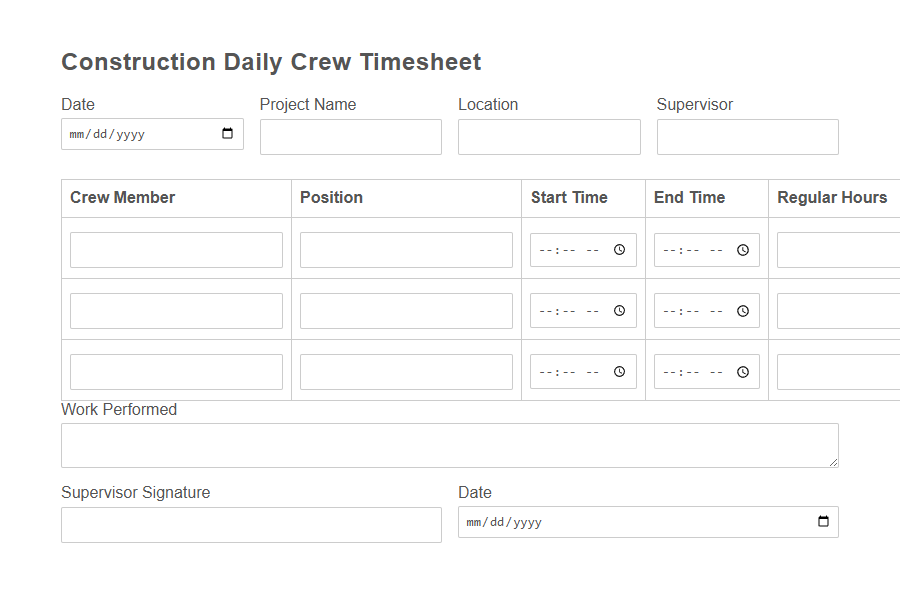Viewport: 900px width, 607px height.
Task: Focus the first Crew Member input box
Action: [176, 249]
